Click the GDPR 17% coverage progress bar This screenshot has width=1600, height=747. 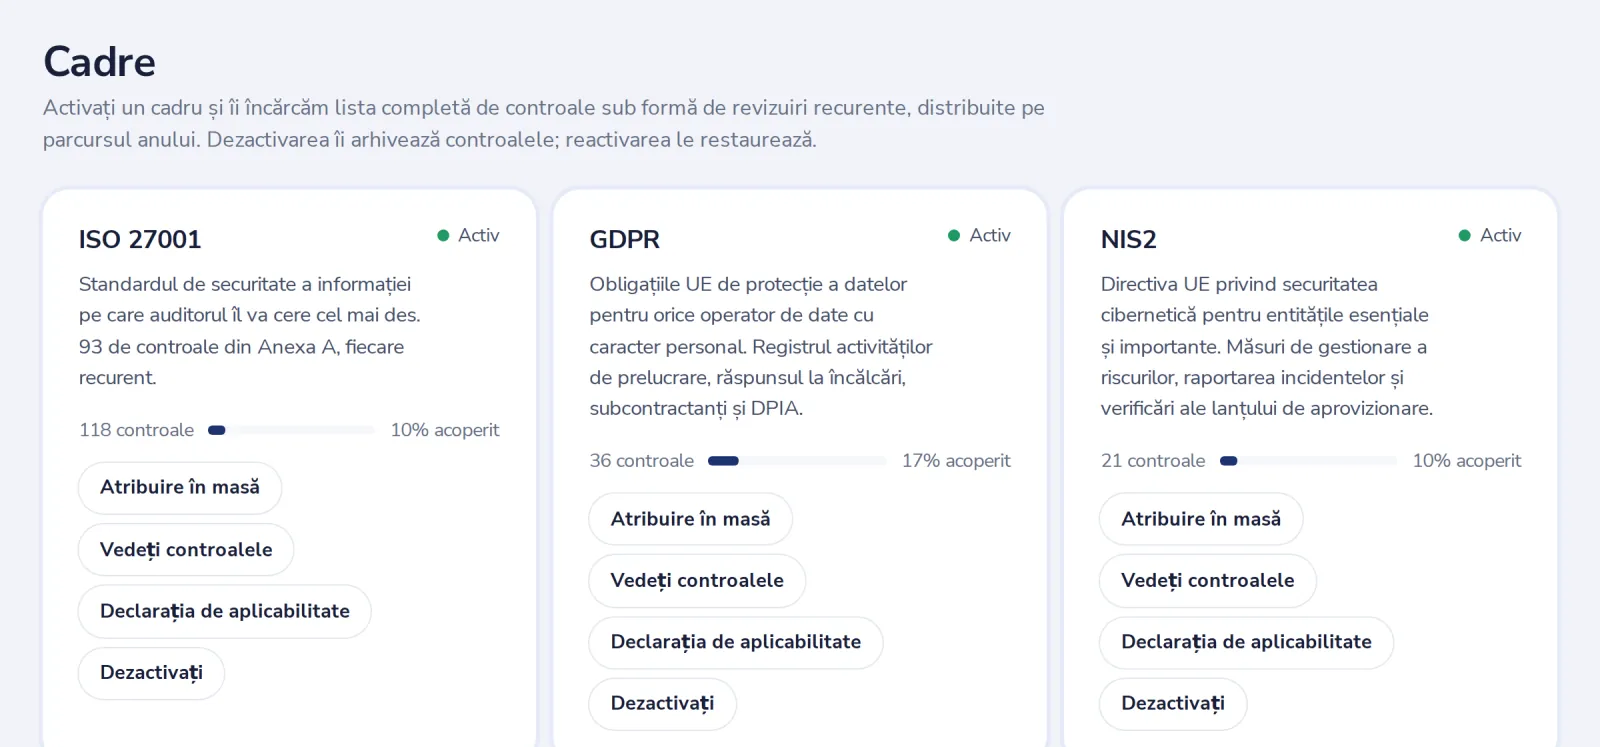797,461
